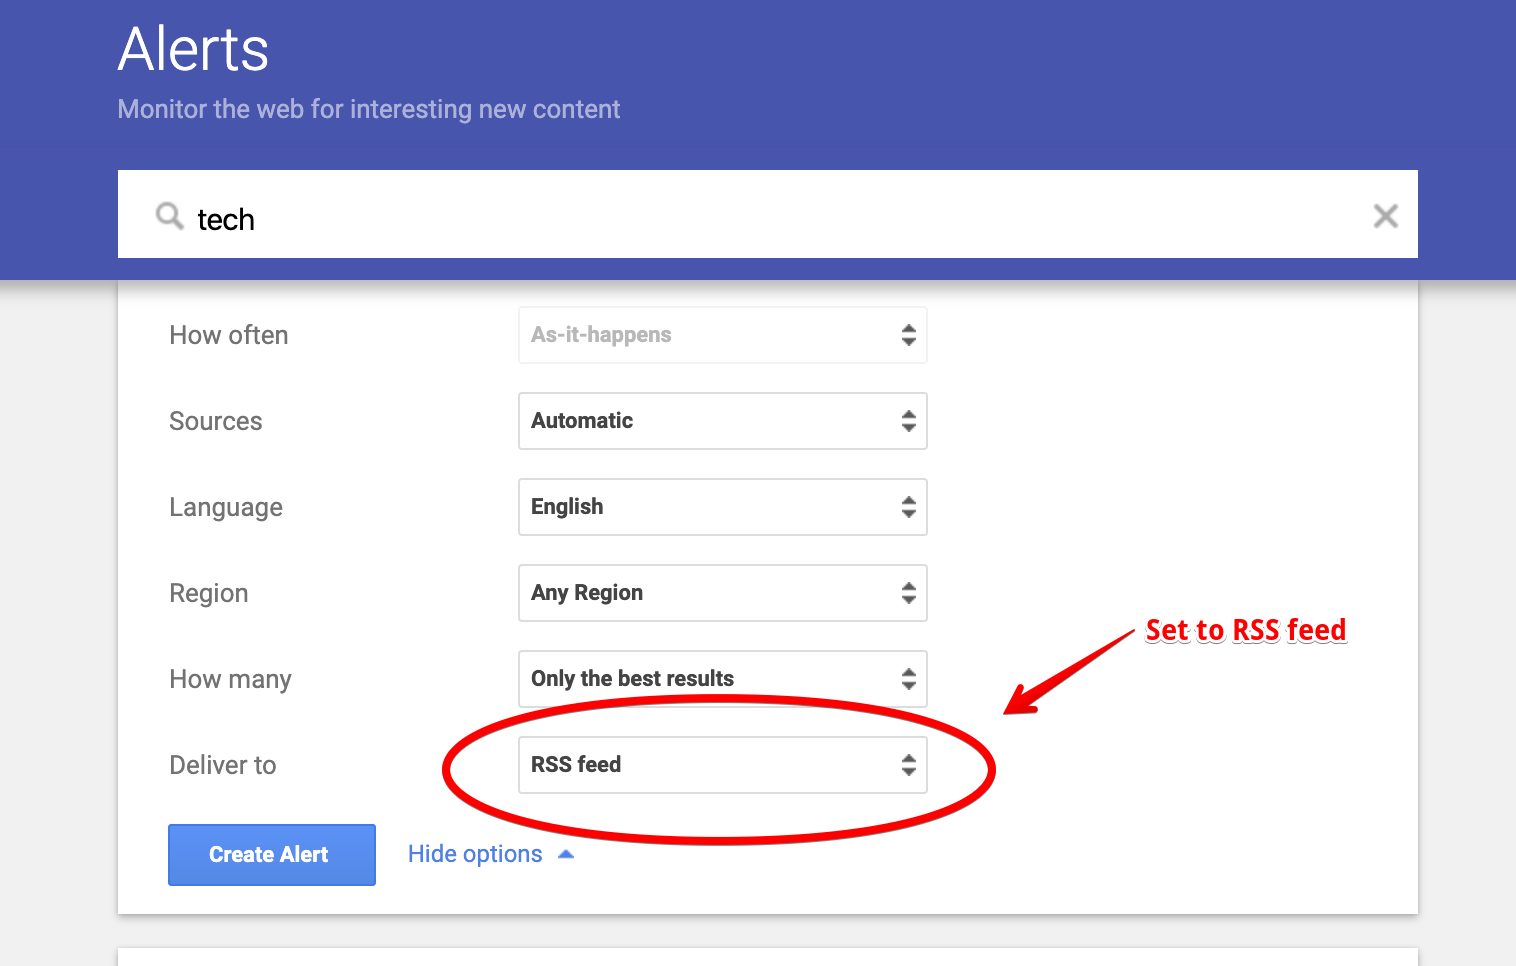The width and height of the screenshot is (1516, 966).
Task: Focus the search field containing tech
Action: tap(760, 218)
